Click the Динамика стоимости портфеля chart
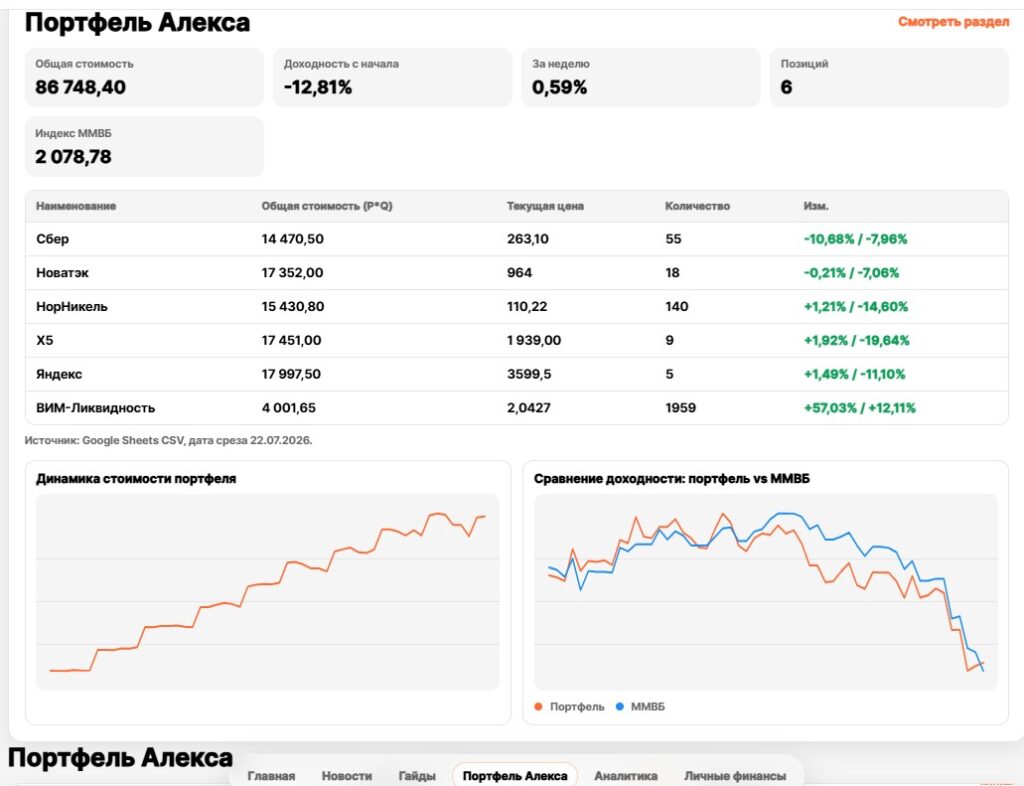 coord(268,592)
